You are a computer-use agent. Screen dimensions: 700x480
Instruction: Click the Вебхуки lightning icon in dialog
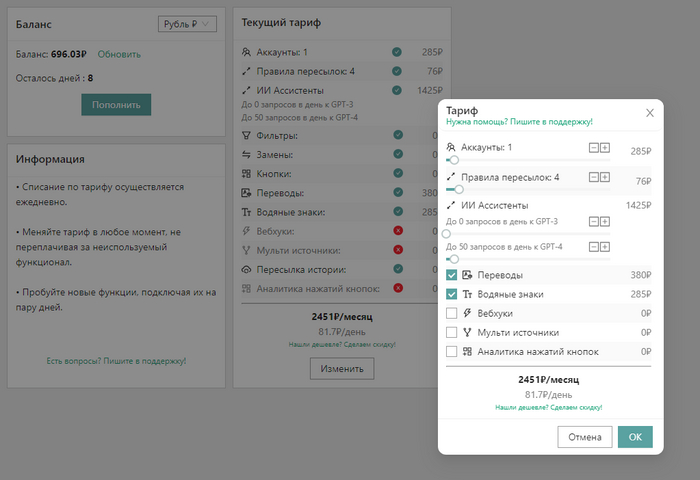tap(467, 313)
